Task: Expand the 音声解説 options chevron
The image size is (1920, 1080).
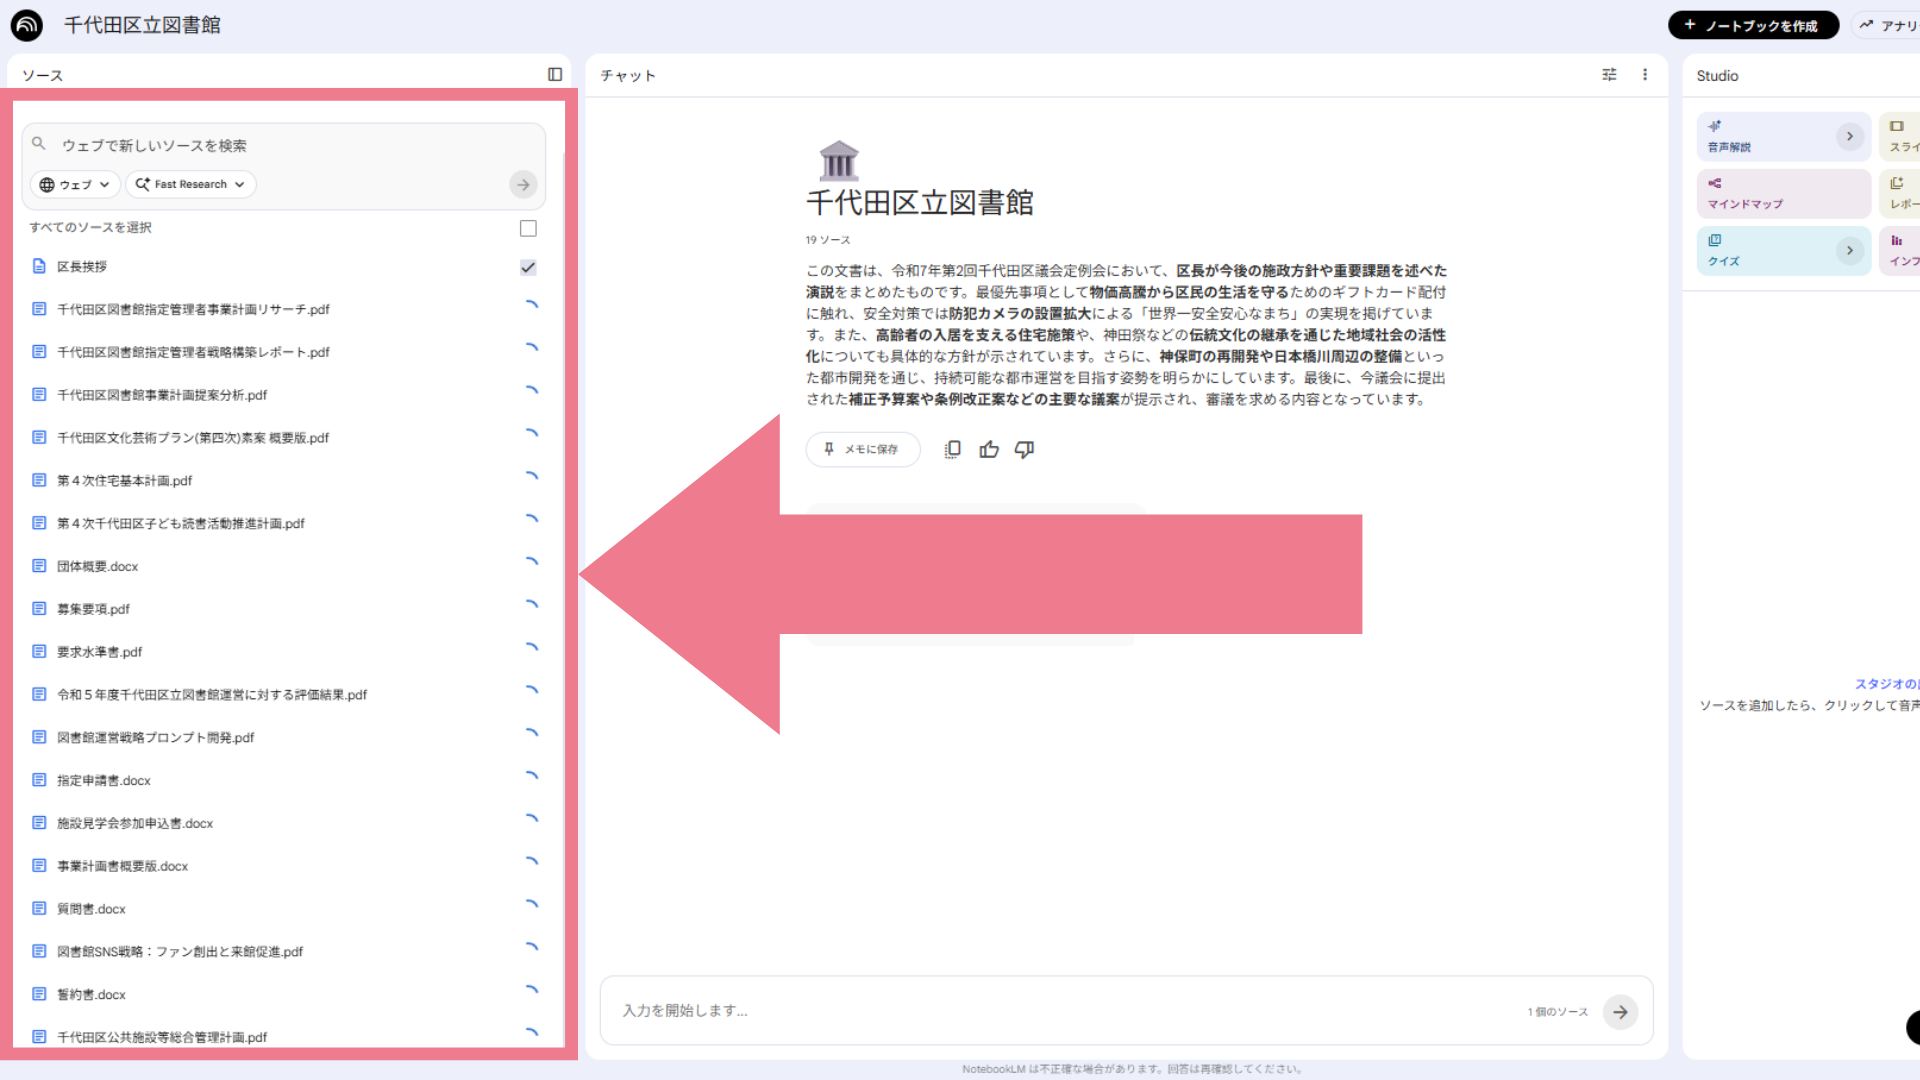Action: tap(1849, 136)
